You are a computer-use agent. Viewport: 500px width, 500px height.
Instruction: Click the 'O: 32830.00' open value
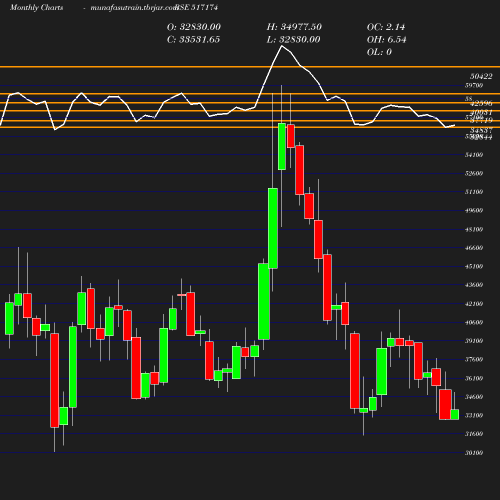tap(194, 27)
